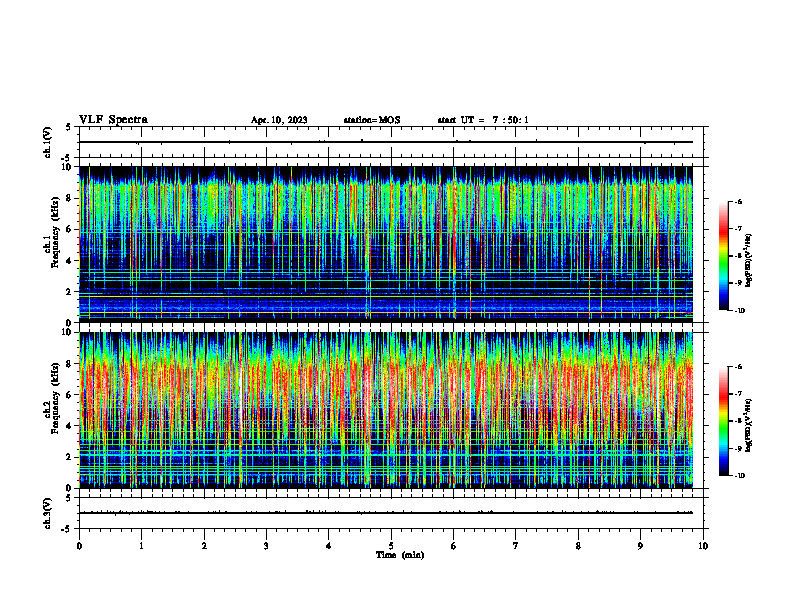Click tick label "6" on the Time axis
This screenshot has height=612, width=792.
454,546
